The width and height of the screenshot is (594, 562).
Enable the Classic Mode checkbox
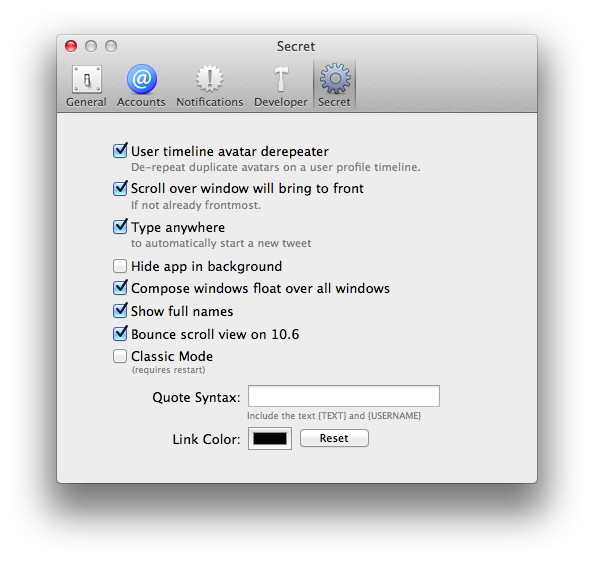point(120,356)
